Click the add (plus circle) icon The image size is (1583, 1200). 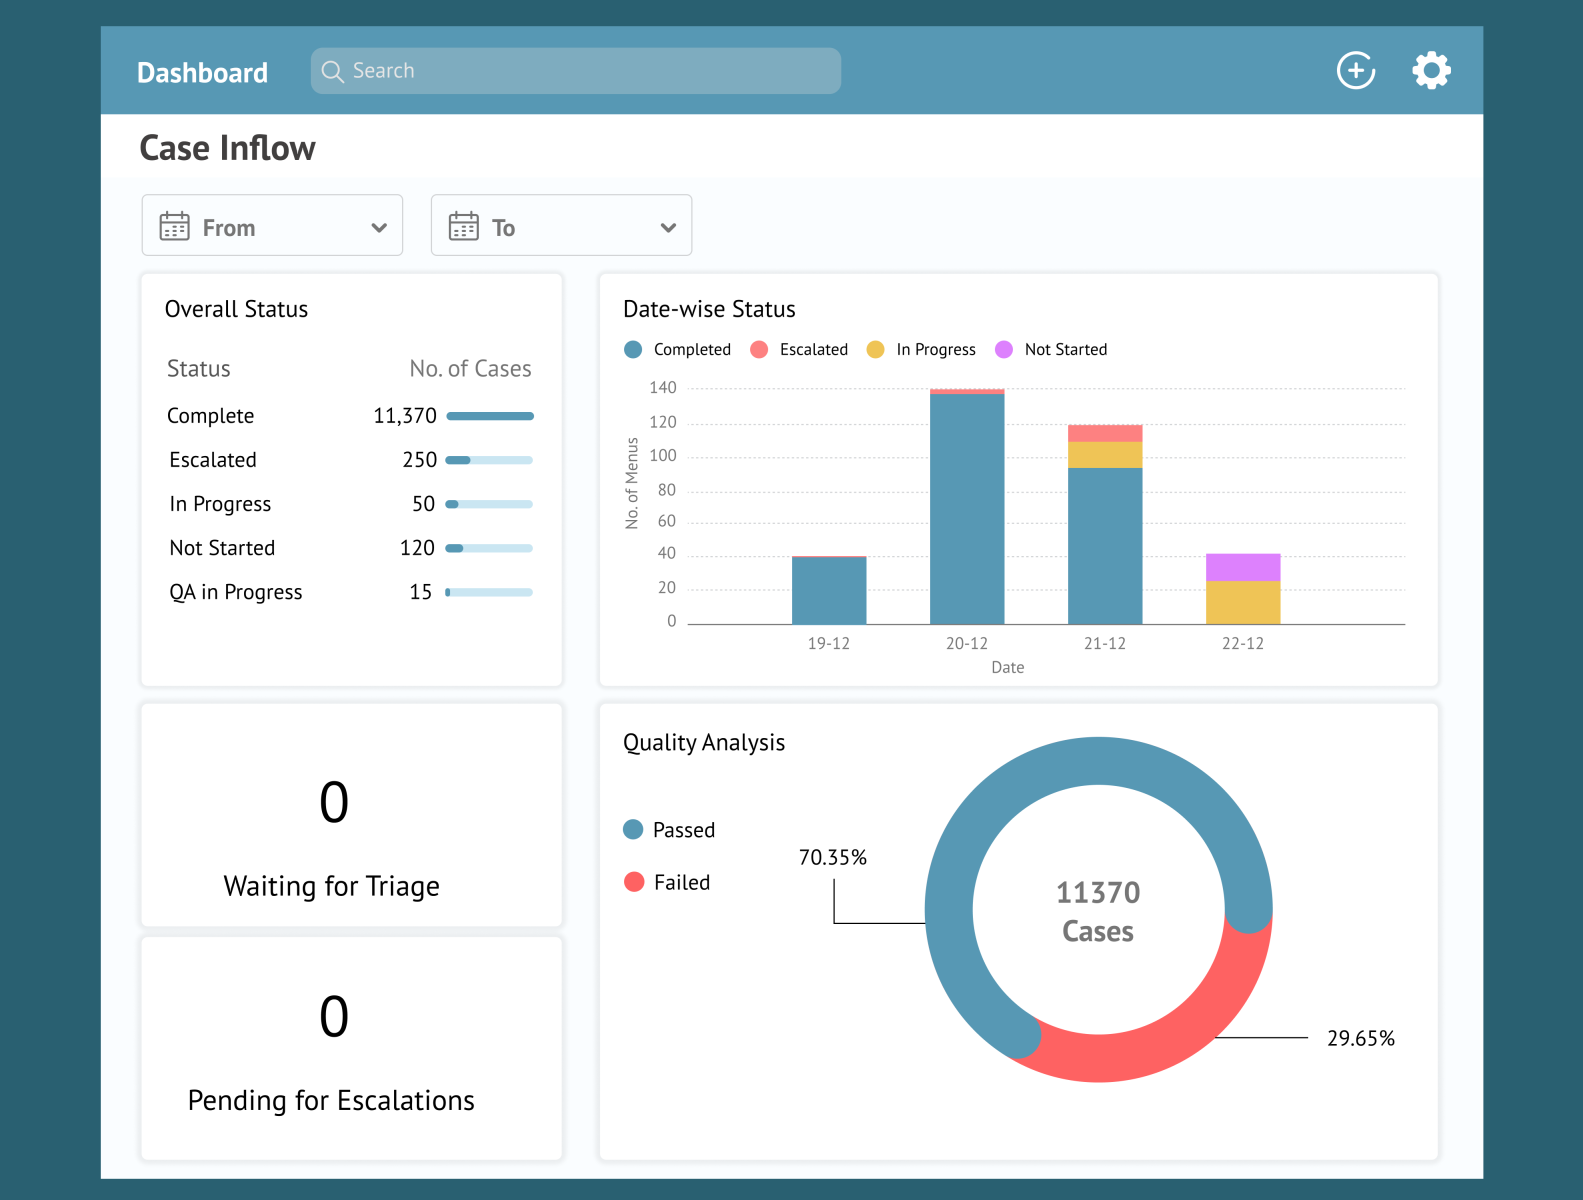(x=1356, y=70)
